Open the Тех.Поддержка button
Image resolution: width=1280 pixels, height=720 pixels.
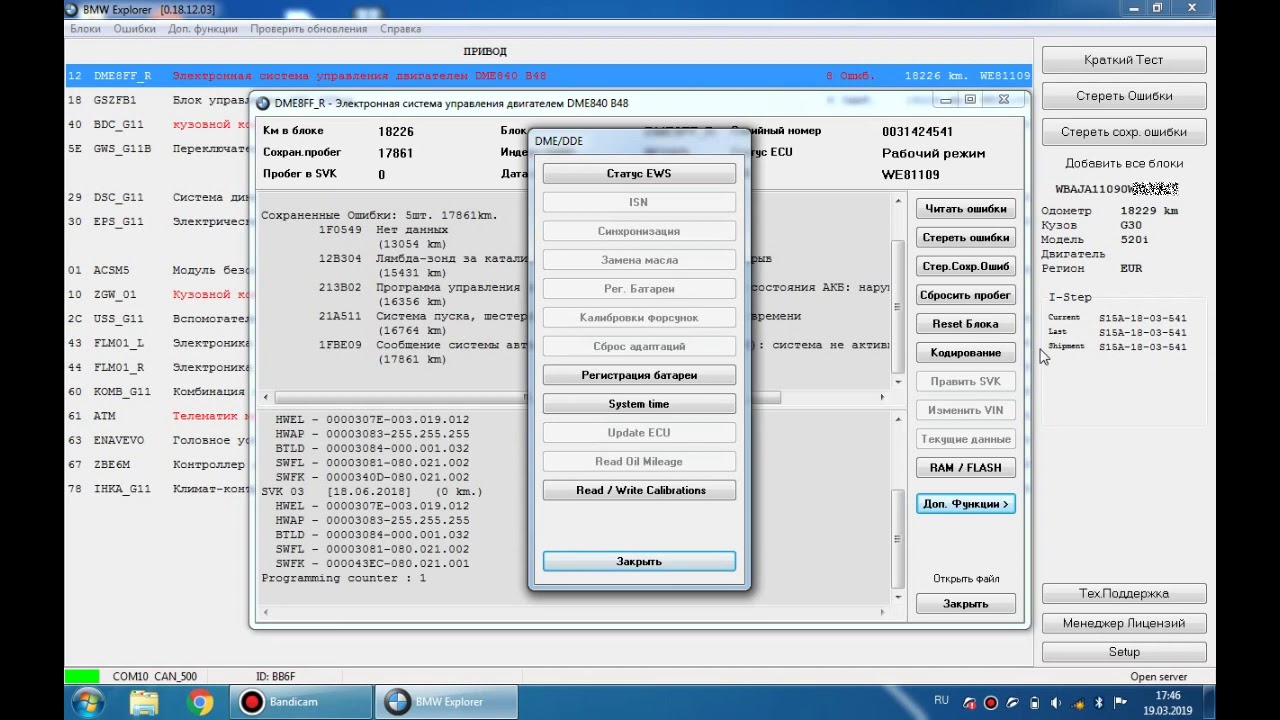coord(1123,594)
